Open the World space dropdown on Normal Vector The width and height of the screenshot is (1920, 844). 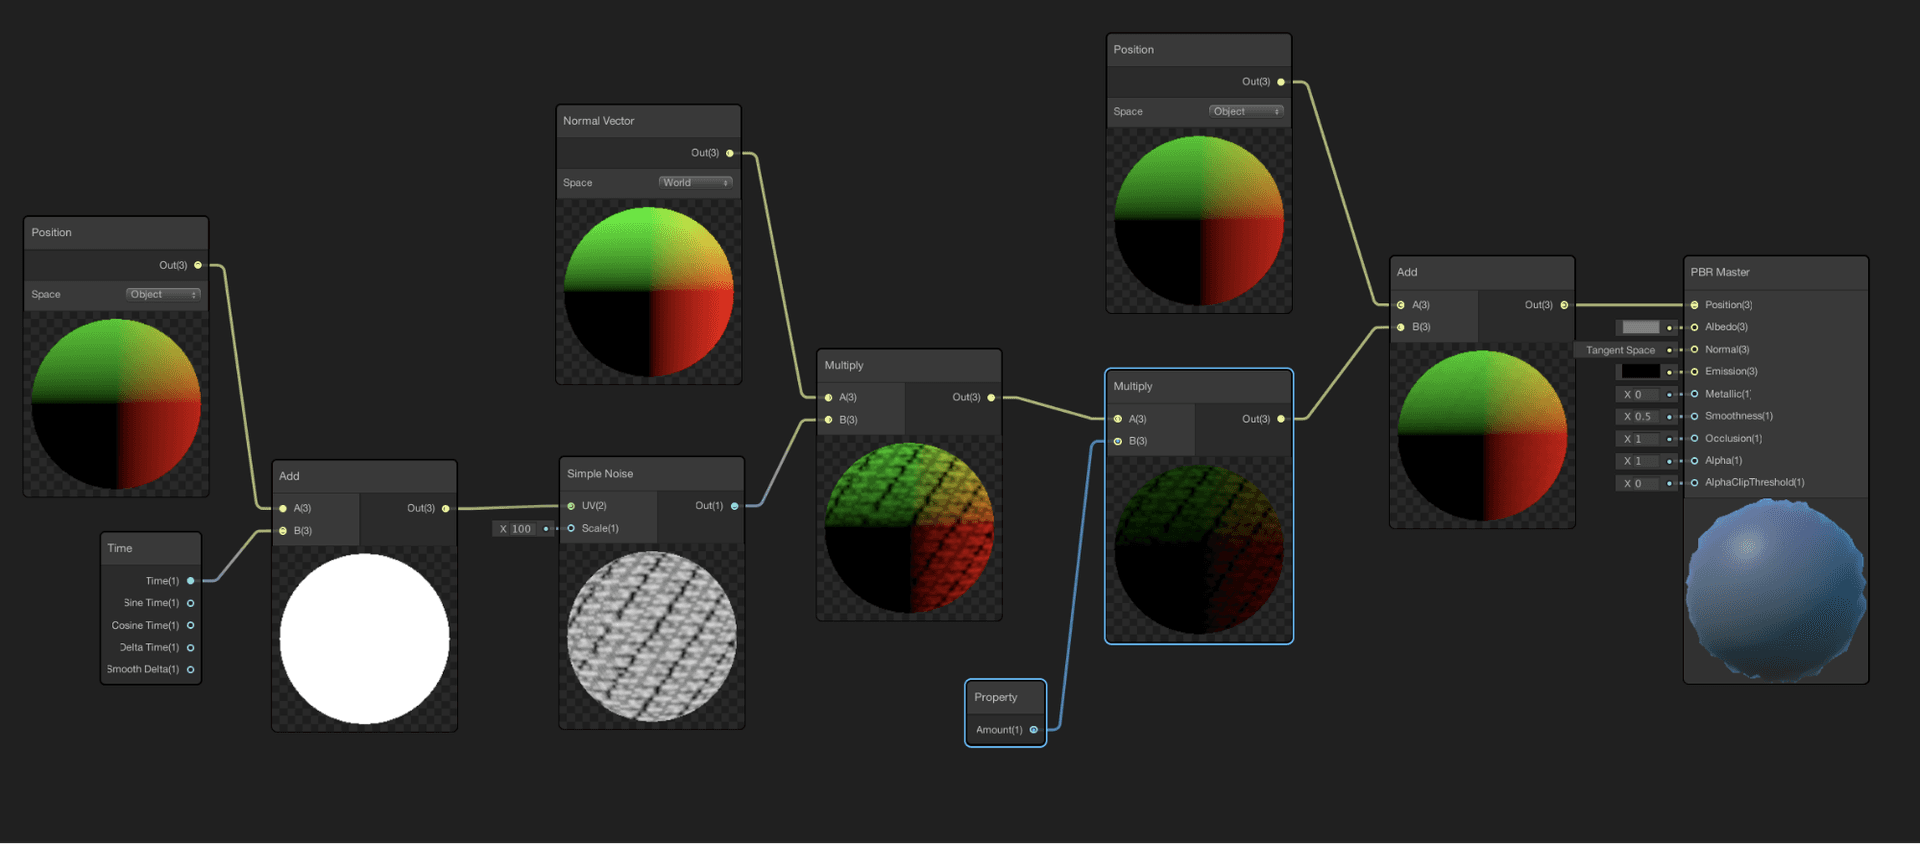(x=695, y=183)
